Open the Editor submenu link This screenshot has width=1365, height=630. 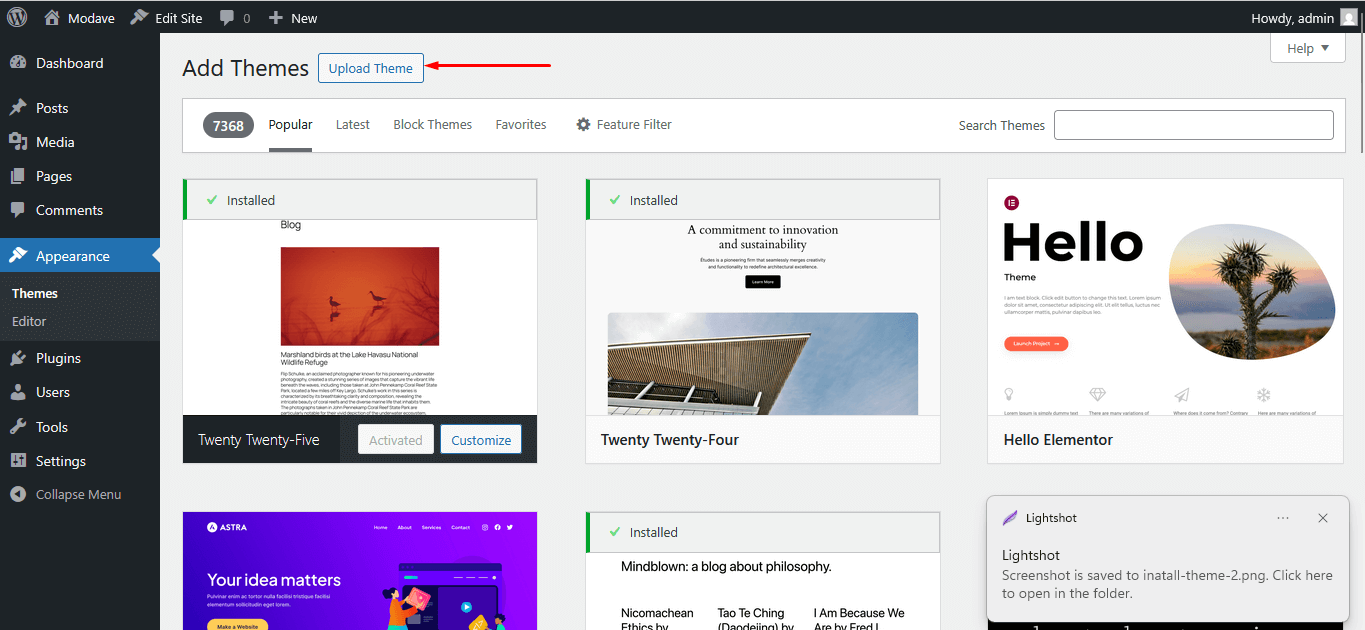(x=29, y=321)
